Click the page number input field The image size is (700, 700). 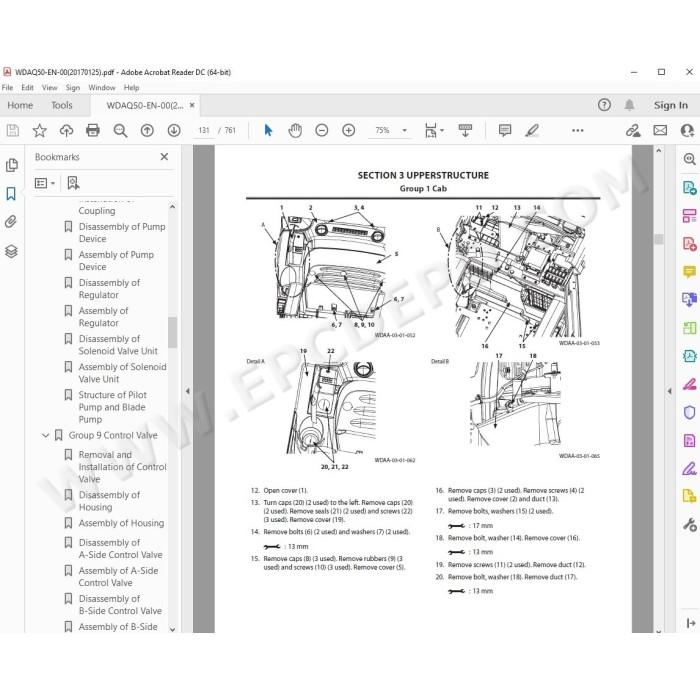[x=204, y=130]
